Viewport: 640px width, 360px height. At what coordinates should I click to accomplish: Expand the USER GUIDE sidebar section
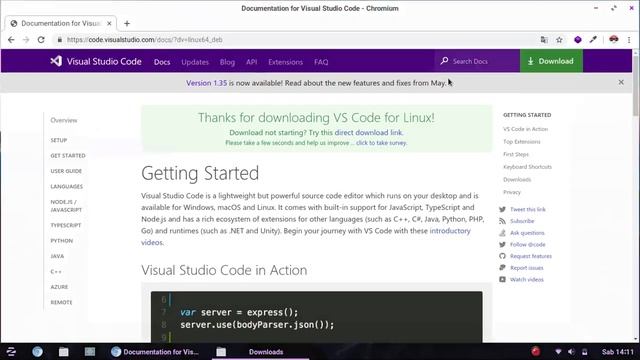click(x=66, y=171)
